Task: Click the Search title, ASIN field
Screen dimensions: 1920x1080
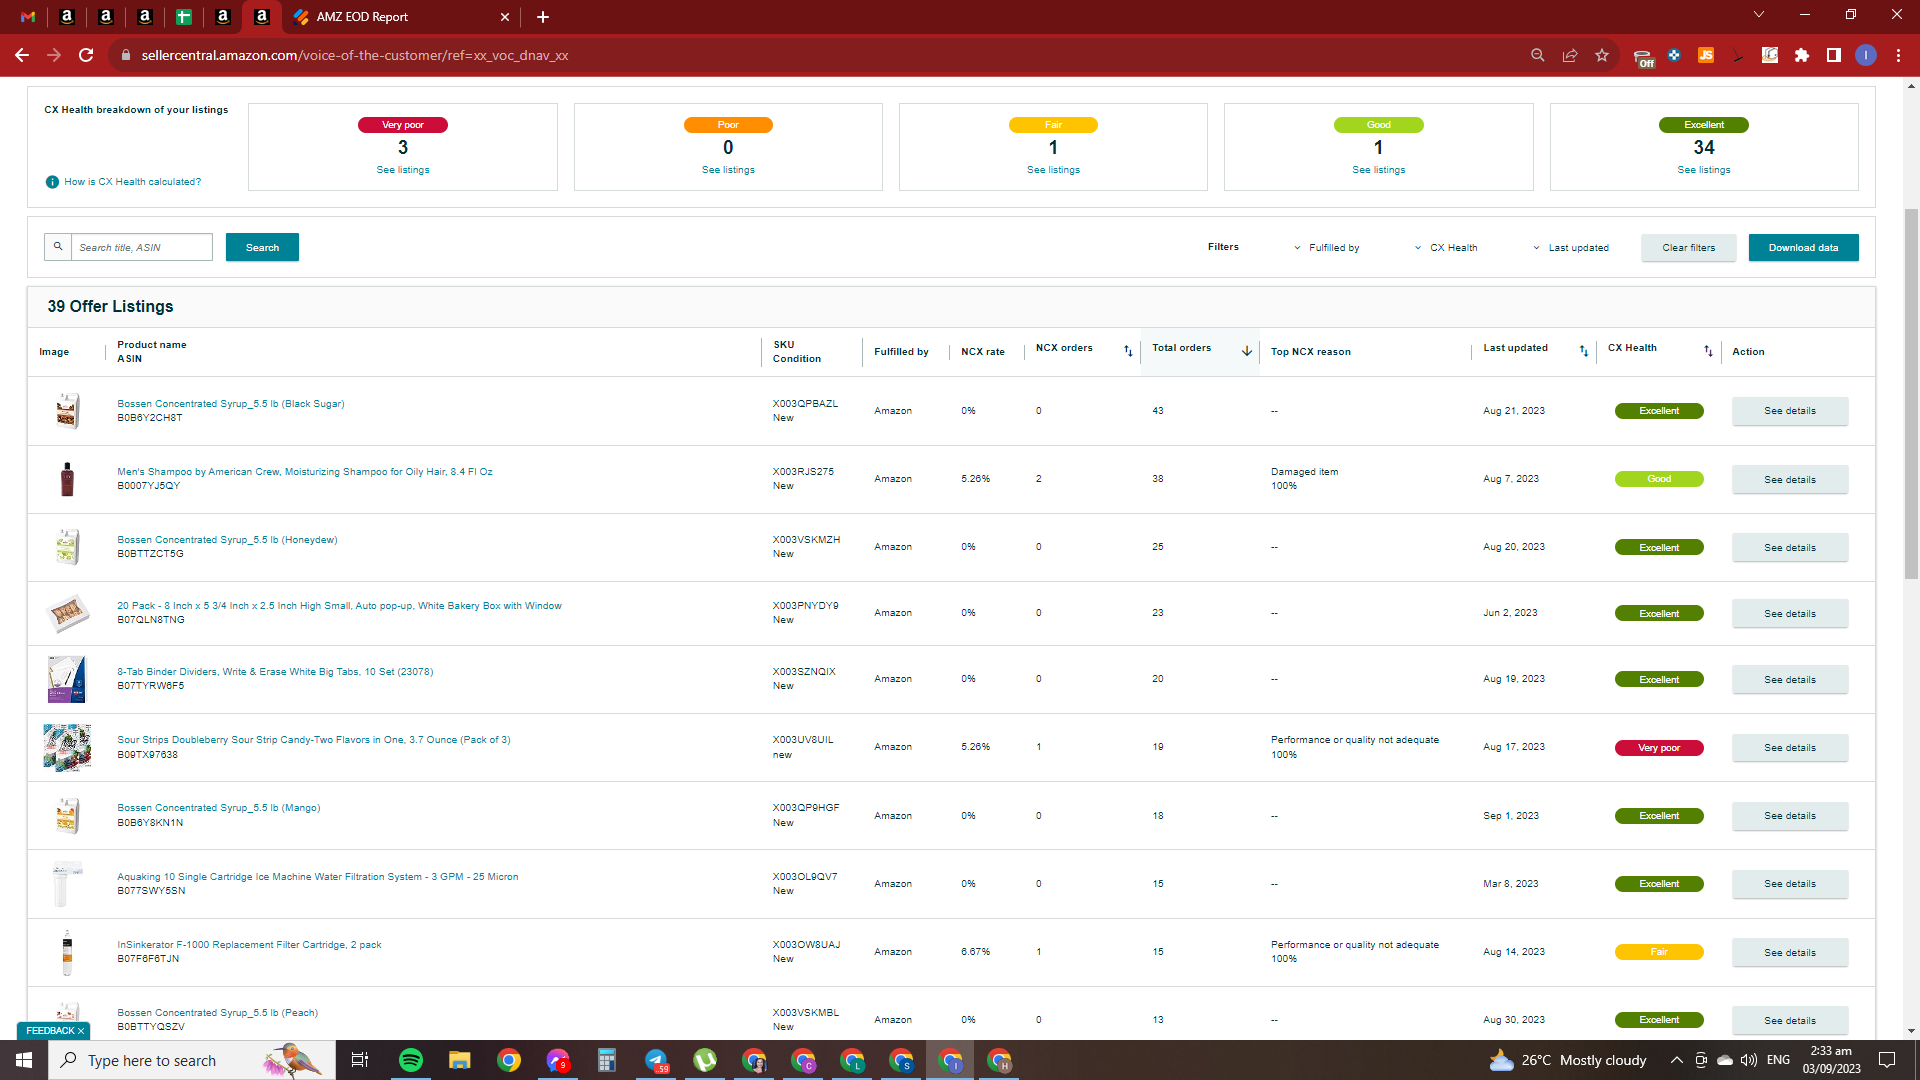Action: 142,247
